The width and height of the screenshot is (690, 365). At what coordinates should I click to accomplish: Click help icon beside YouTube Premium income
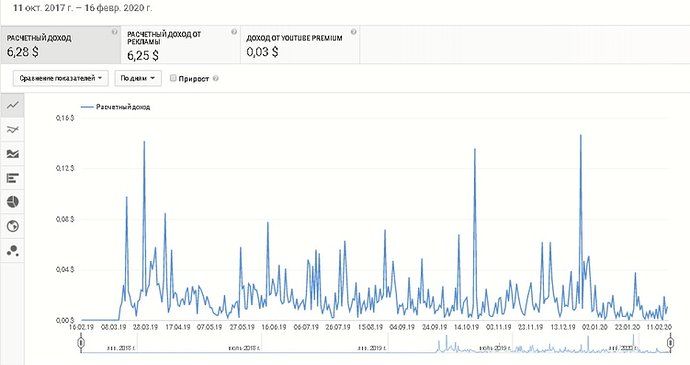tap(353, 32)
